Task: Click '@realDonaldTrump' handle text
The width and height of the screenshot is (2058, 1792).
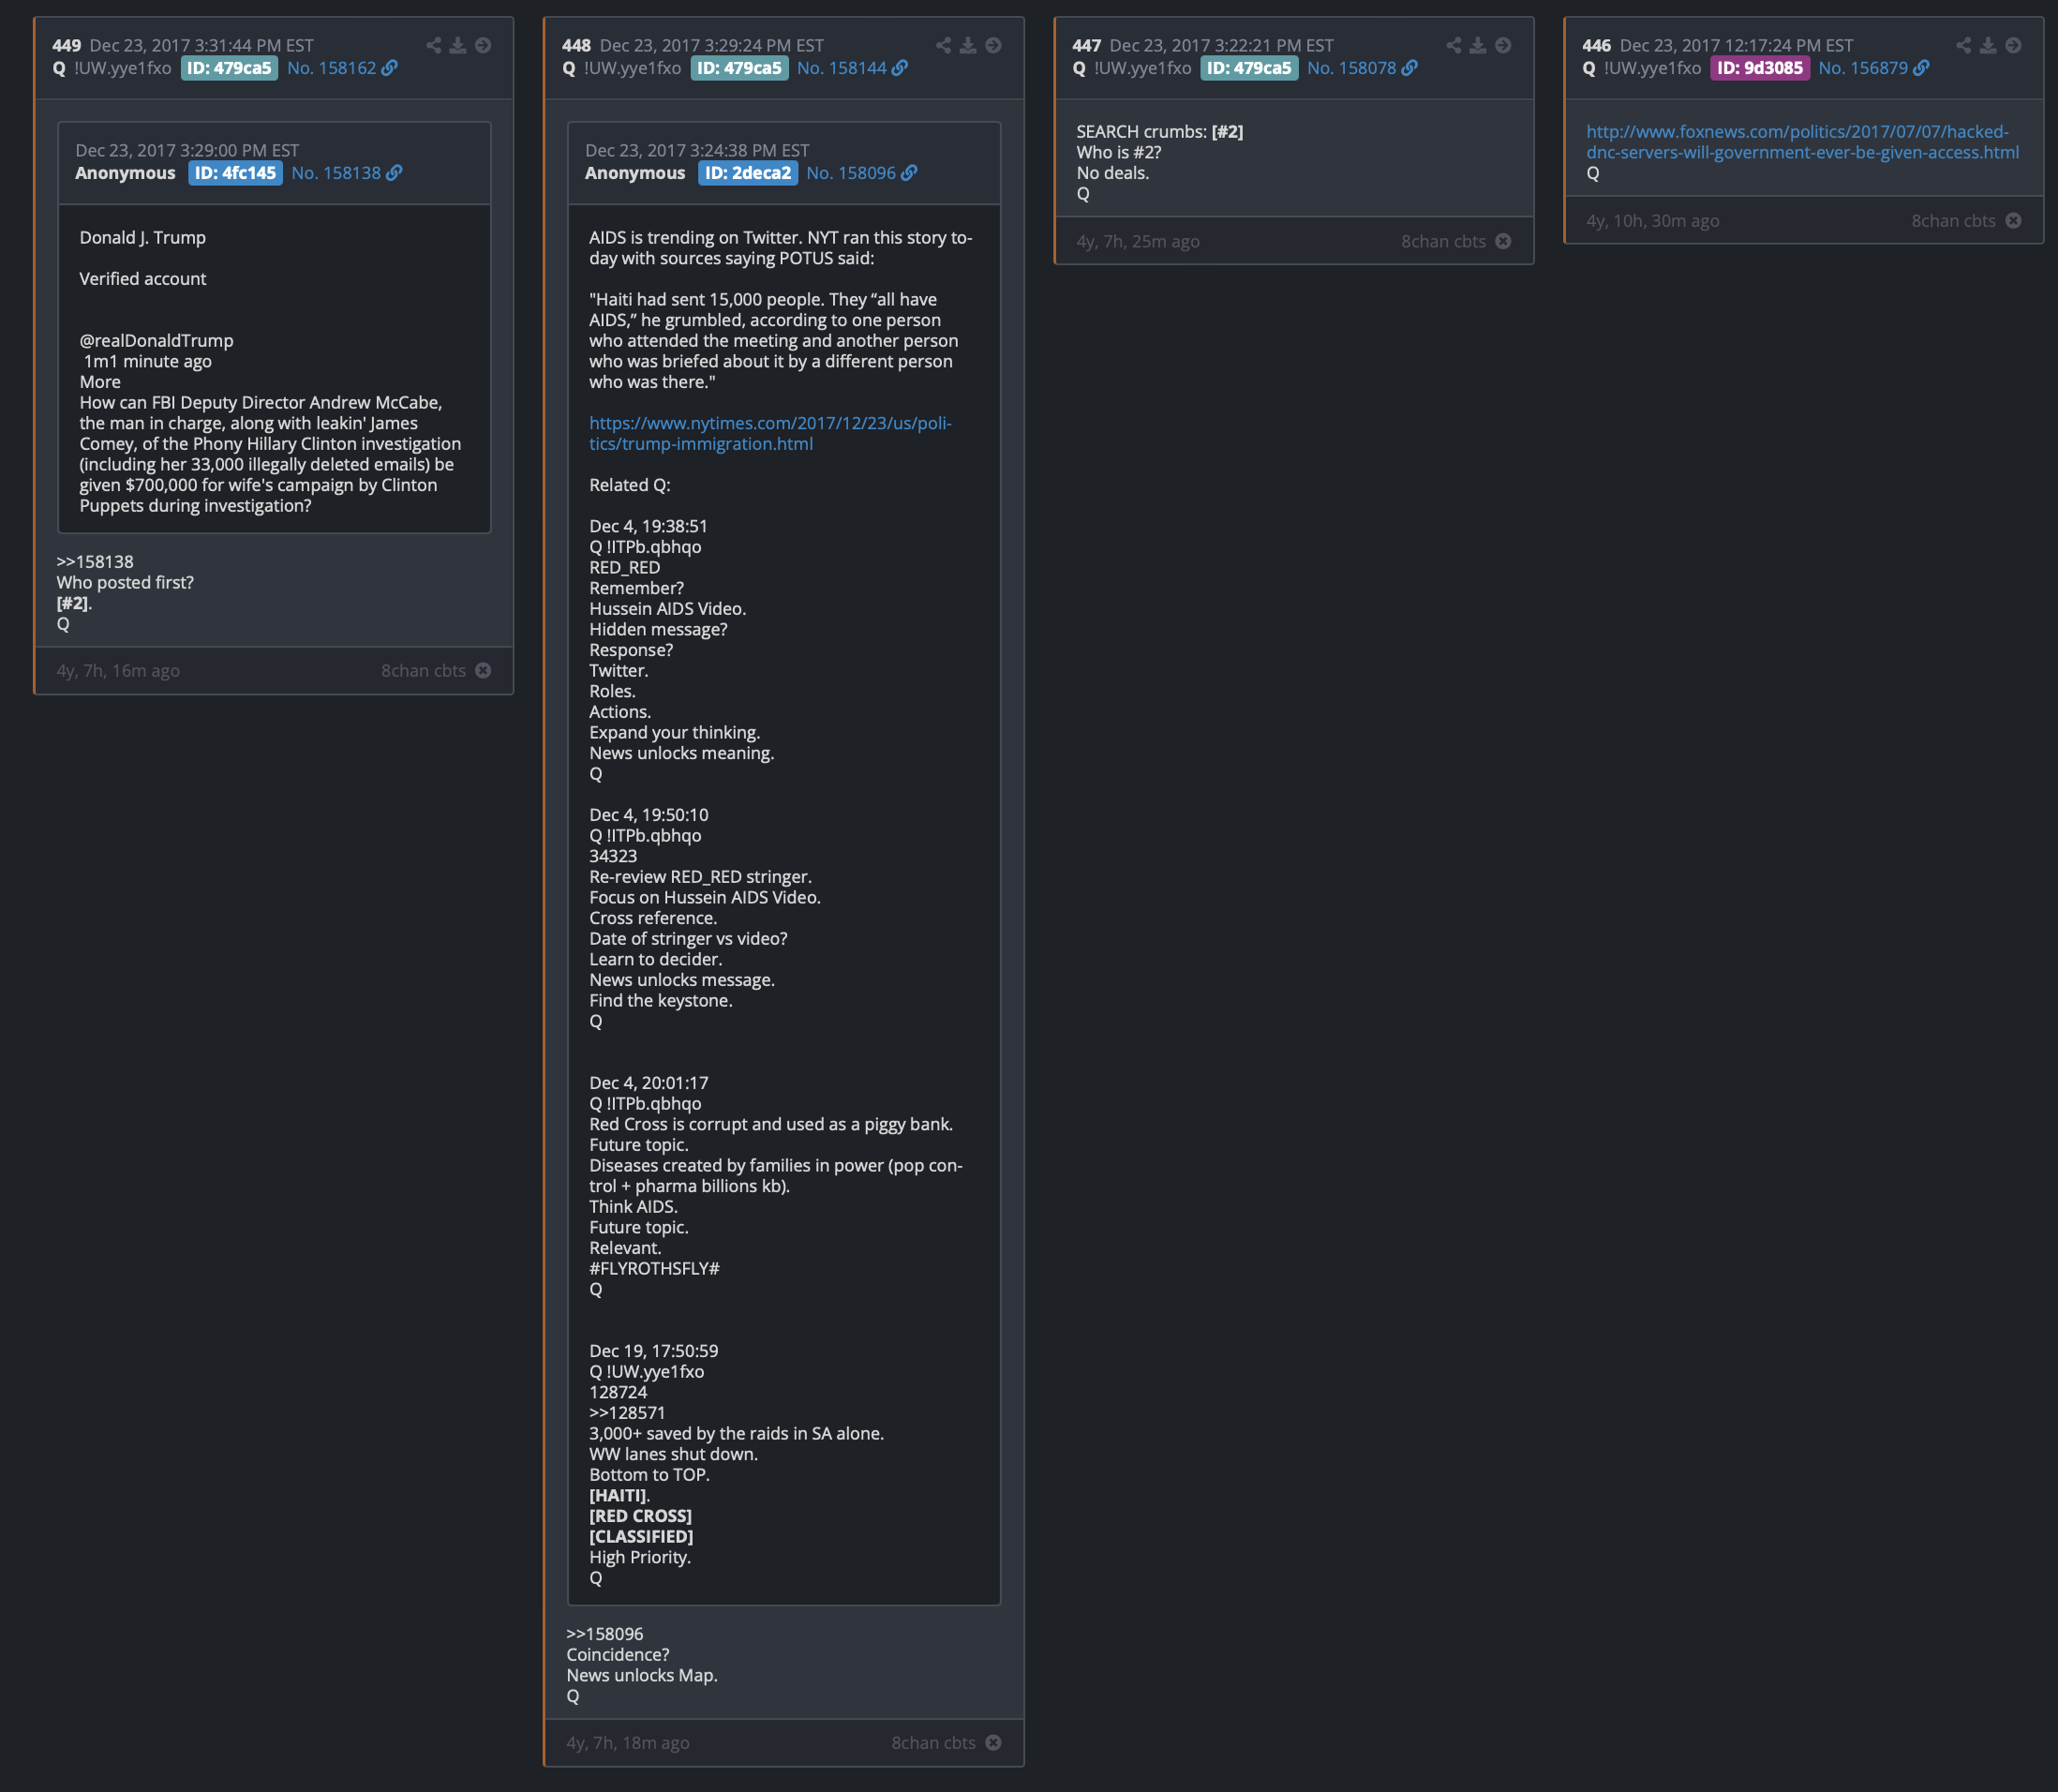Action: [156, 340]
